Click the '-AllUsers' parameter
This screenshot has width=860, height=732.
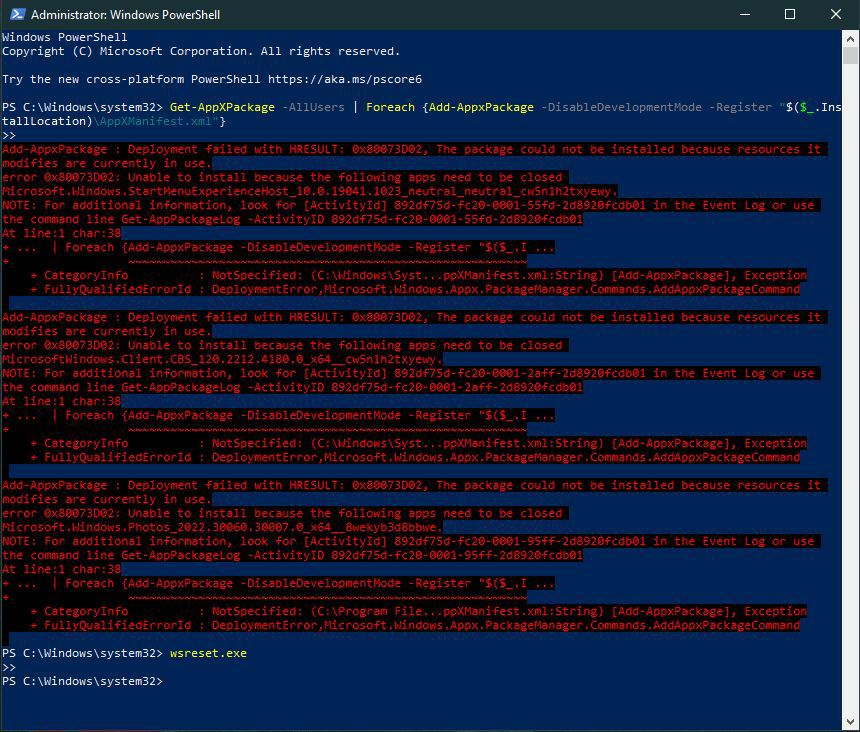coord(313,107)
